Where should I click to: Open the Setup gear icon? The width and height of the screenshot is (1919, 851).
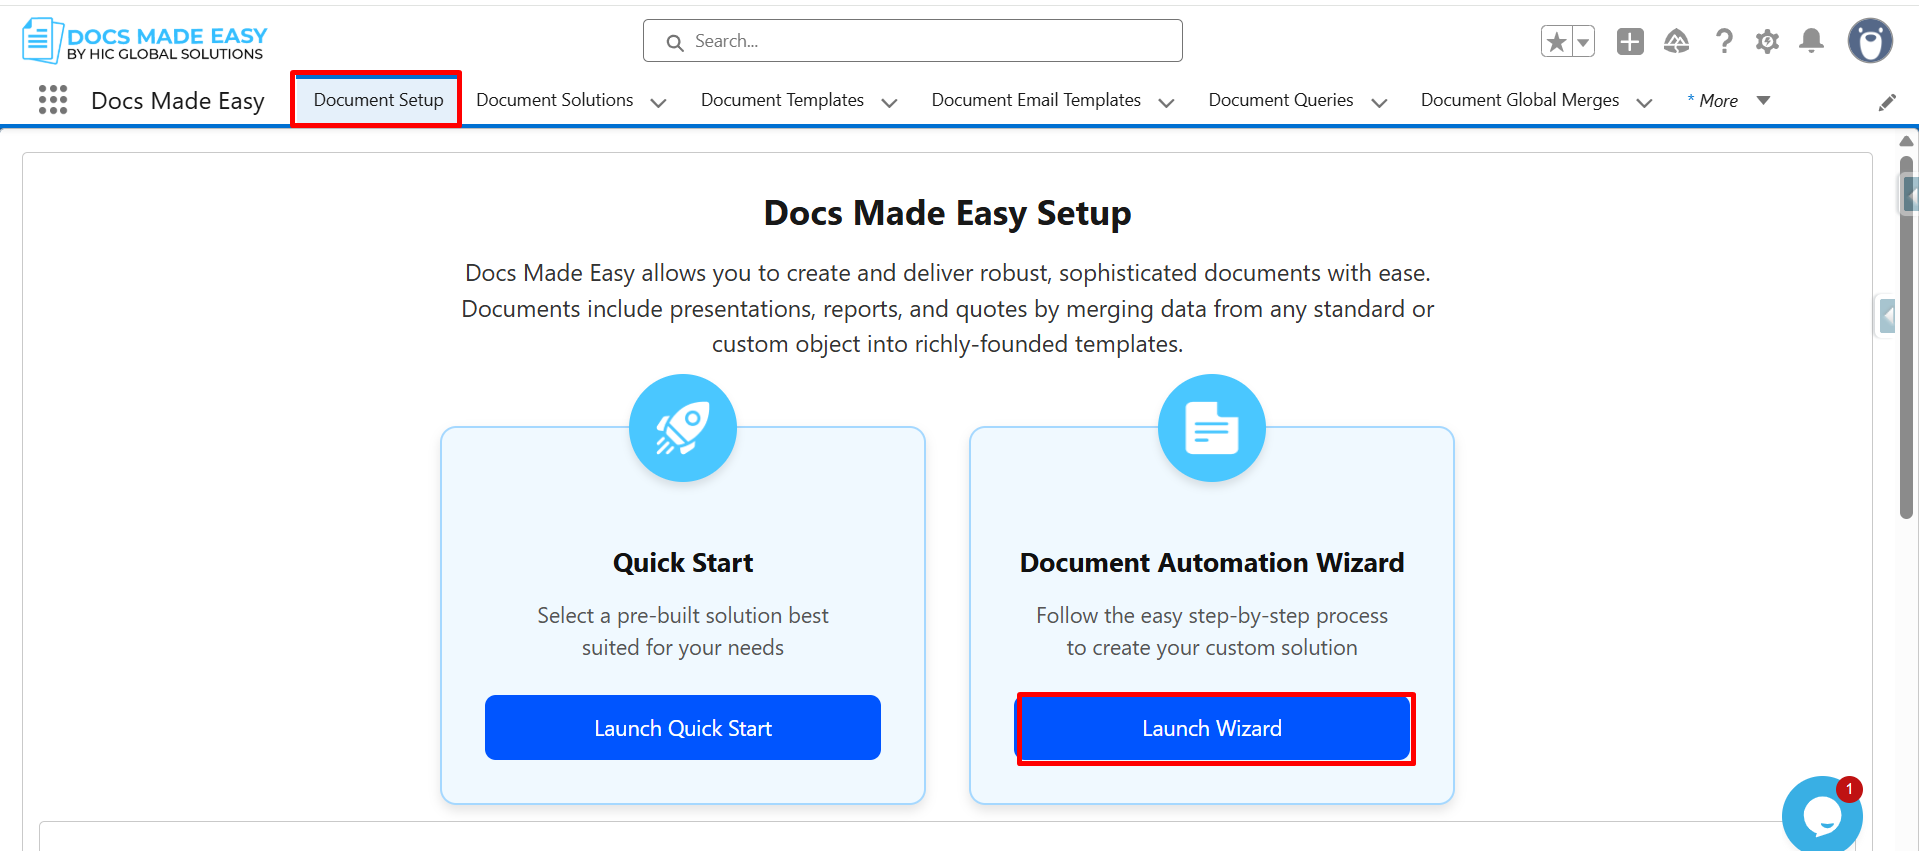click(1767, 41)
